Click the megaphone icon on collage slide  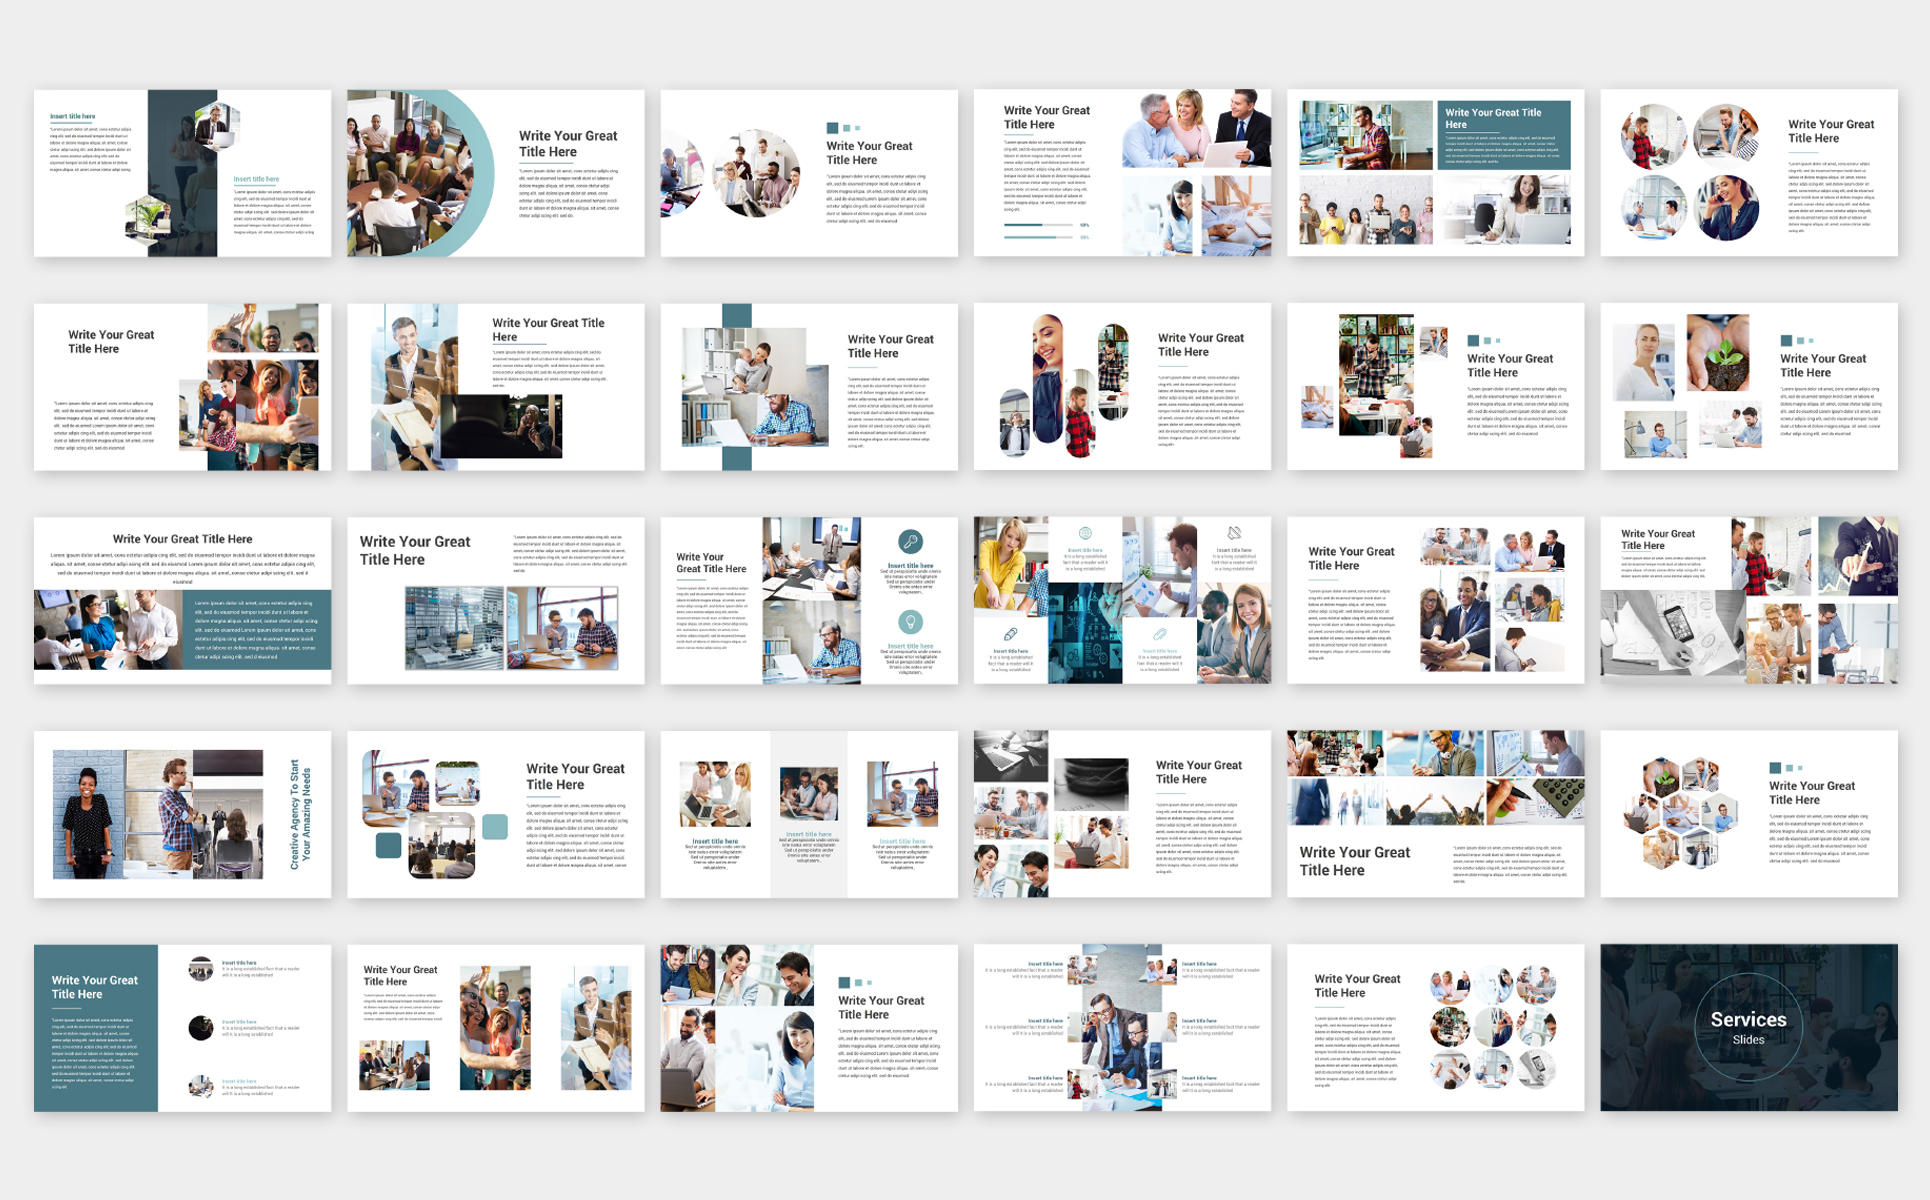(x=1234, y=533)
